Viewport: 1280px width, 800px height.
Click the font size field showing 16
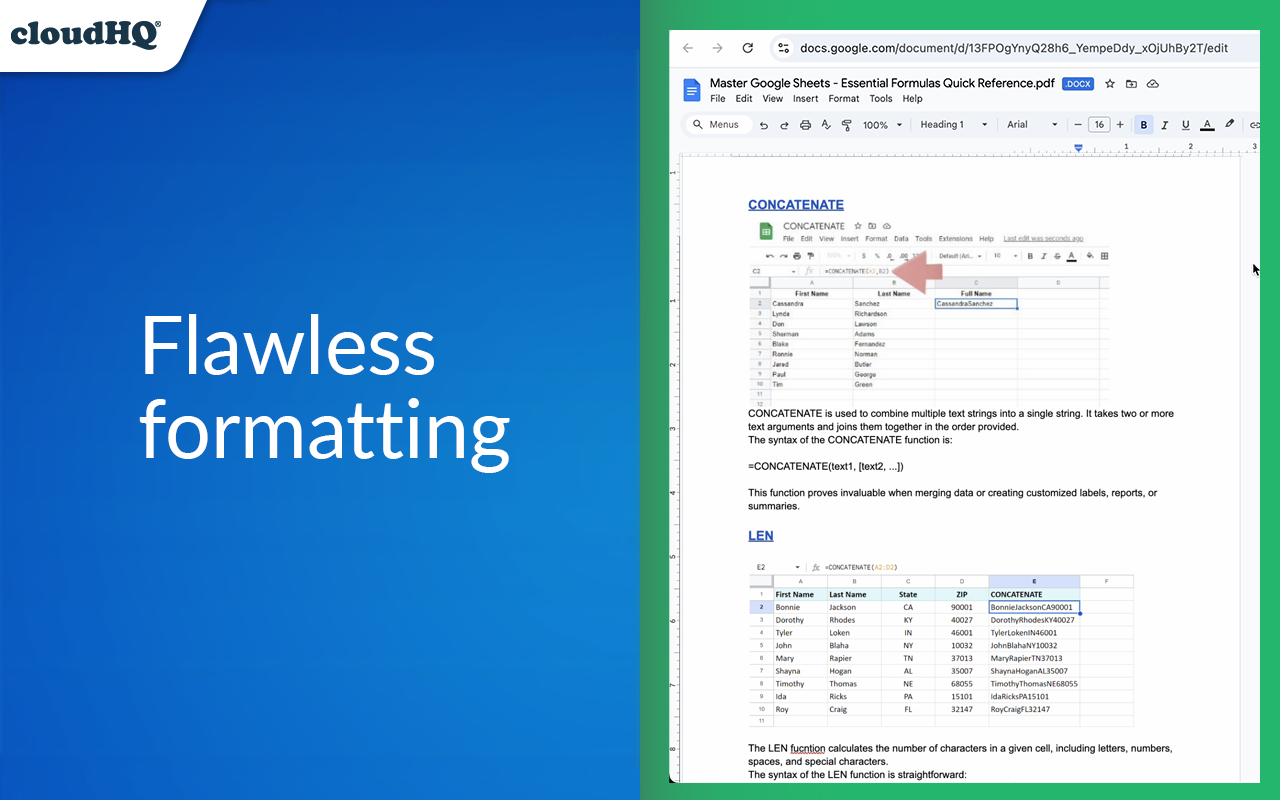tap(1099, 125)
